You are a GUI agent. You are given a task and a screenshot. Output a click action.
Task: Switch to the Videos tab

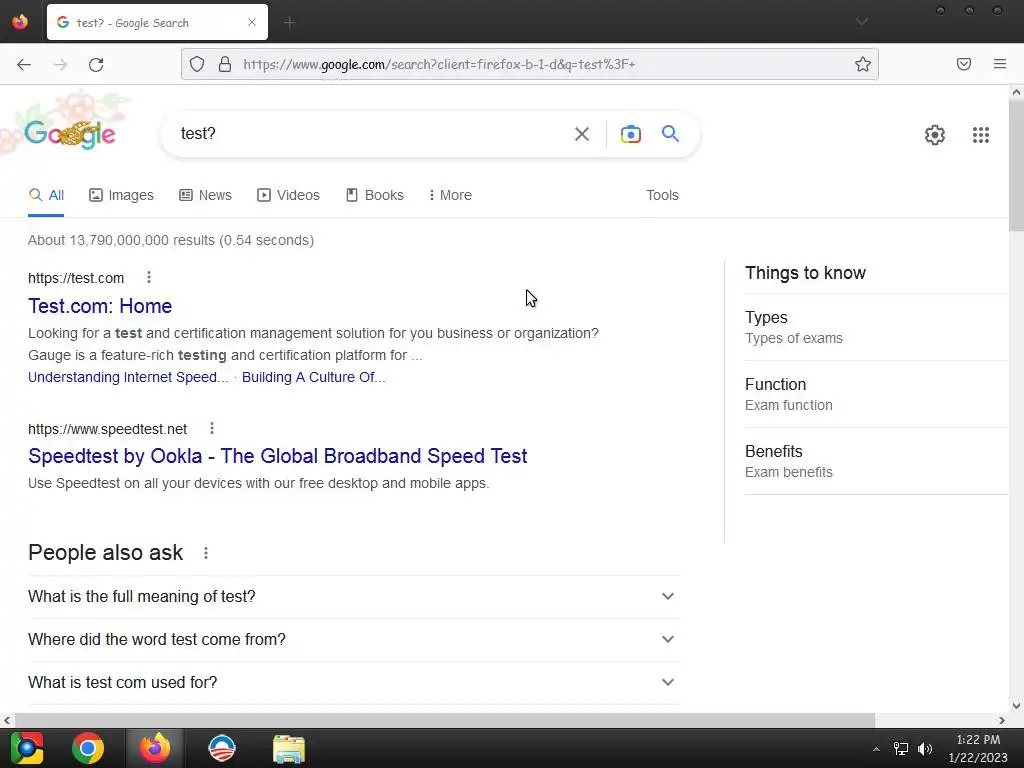pyautogui.click(x=289, y=195)
